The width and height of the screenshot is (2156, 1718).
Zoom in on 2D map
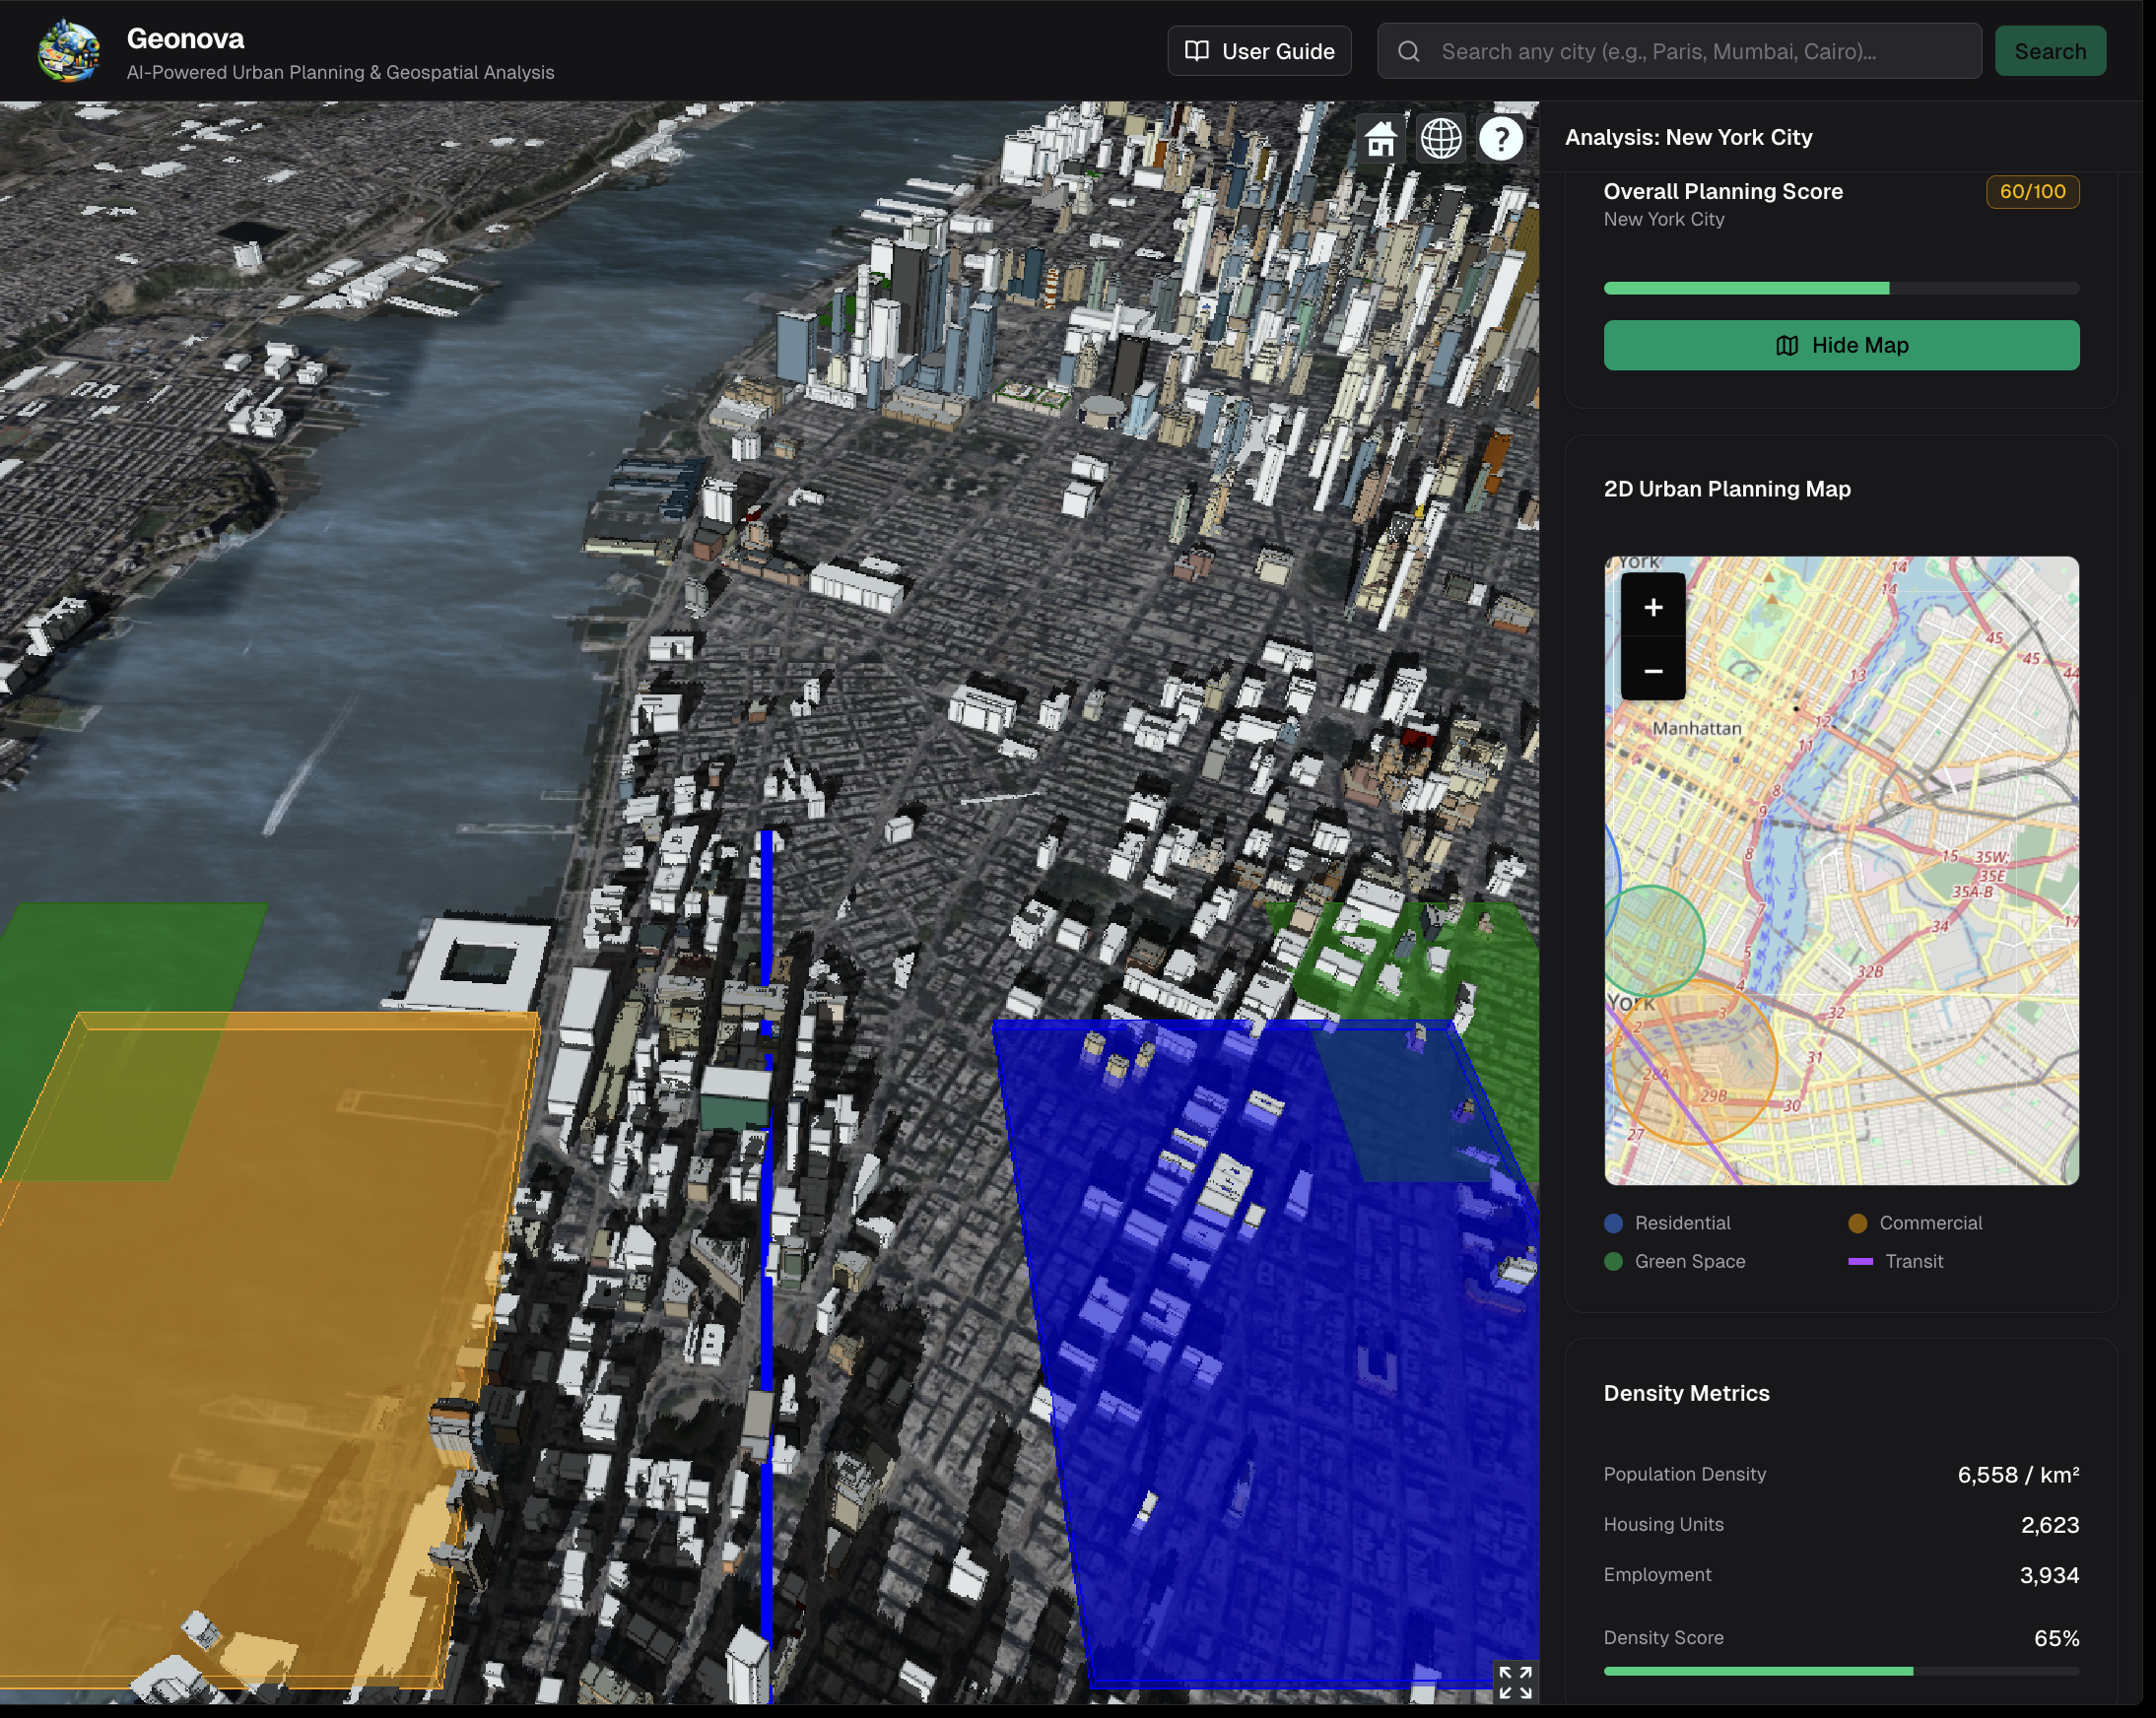[1652, 607]
